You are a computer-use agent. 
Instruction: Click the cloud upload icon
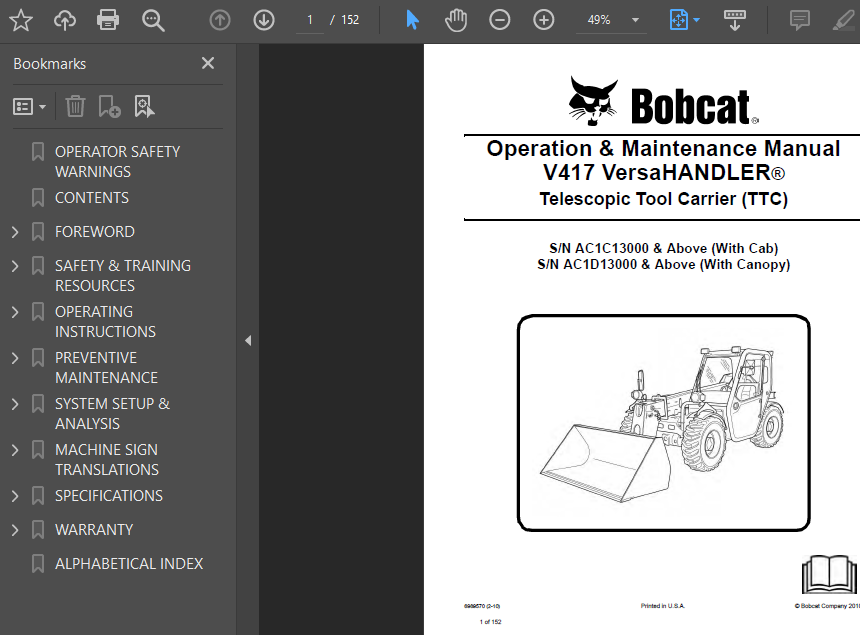(65, 20)
